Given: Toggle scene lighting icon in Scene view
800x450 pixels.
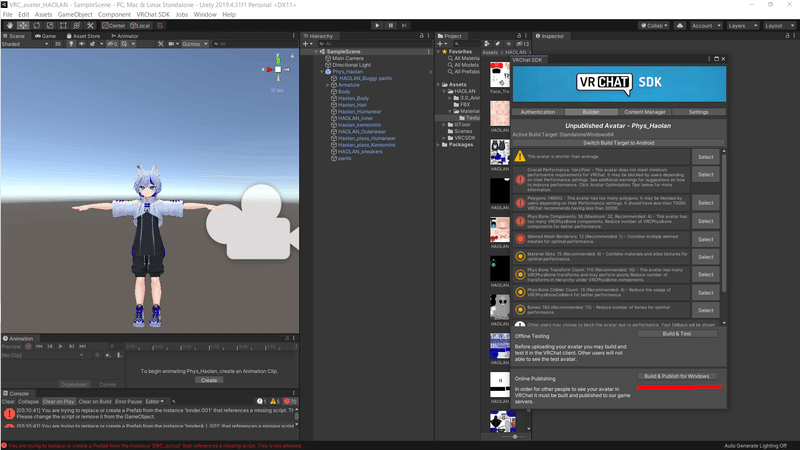Looking at the screenshot, I should (71, 44).
